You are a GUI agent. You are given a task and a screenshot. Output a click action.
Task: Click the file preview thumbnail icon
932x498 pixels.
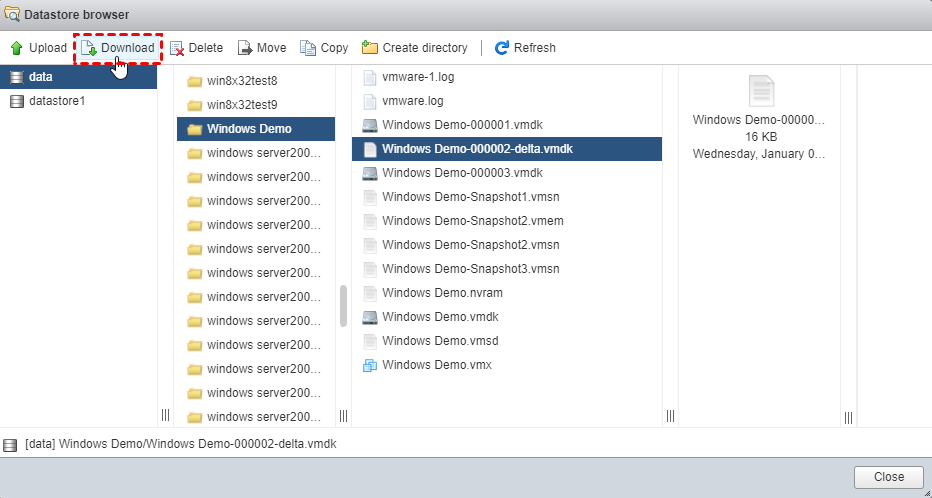point(760,91)
